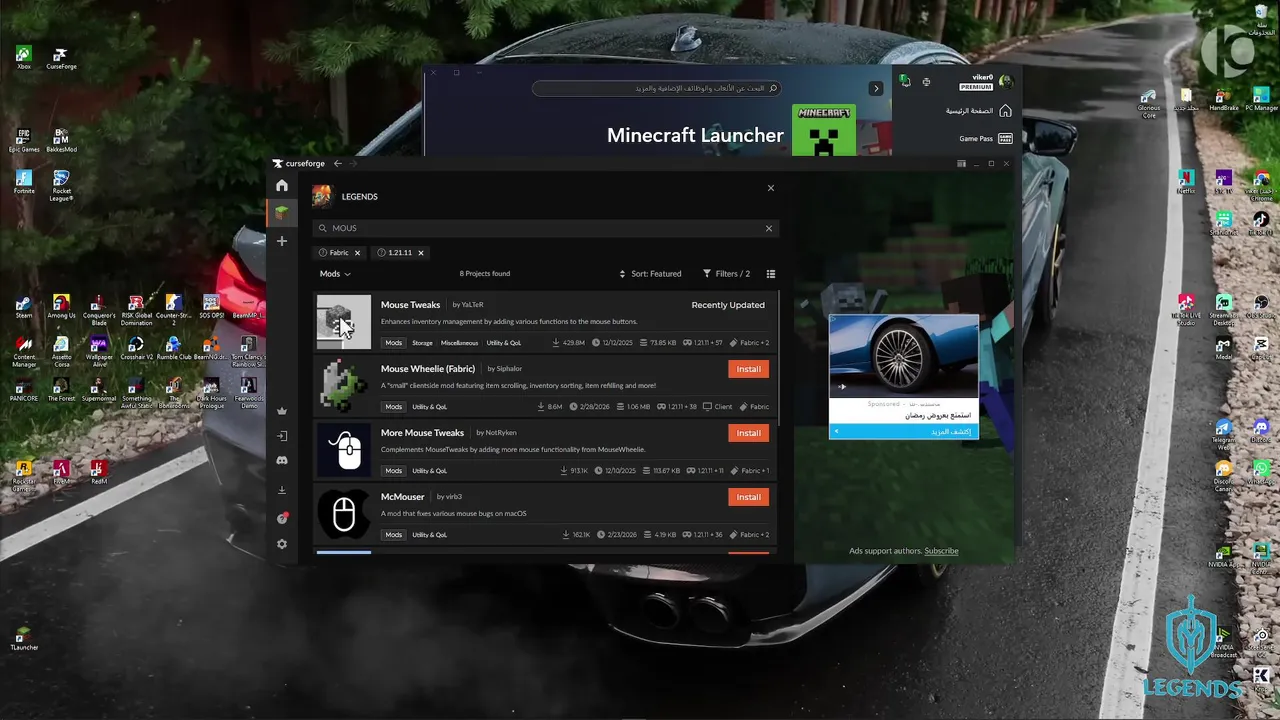This screenshot has height=720, width=1280.
Task: Click into the mod search field
Action: tap(545, 228)
